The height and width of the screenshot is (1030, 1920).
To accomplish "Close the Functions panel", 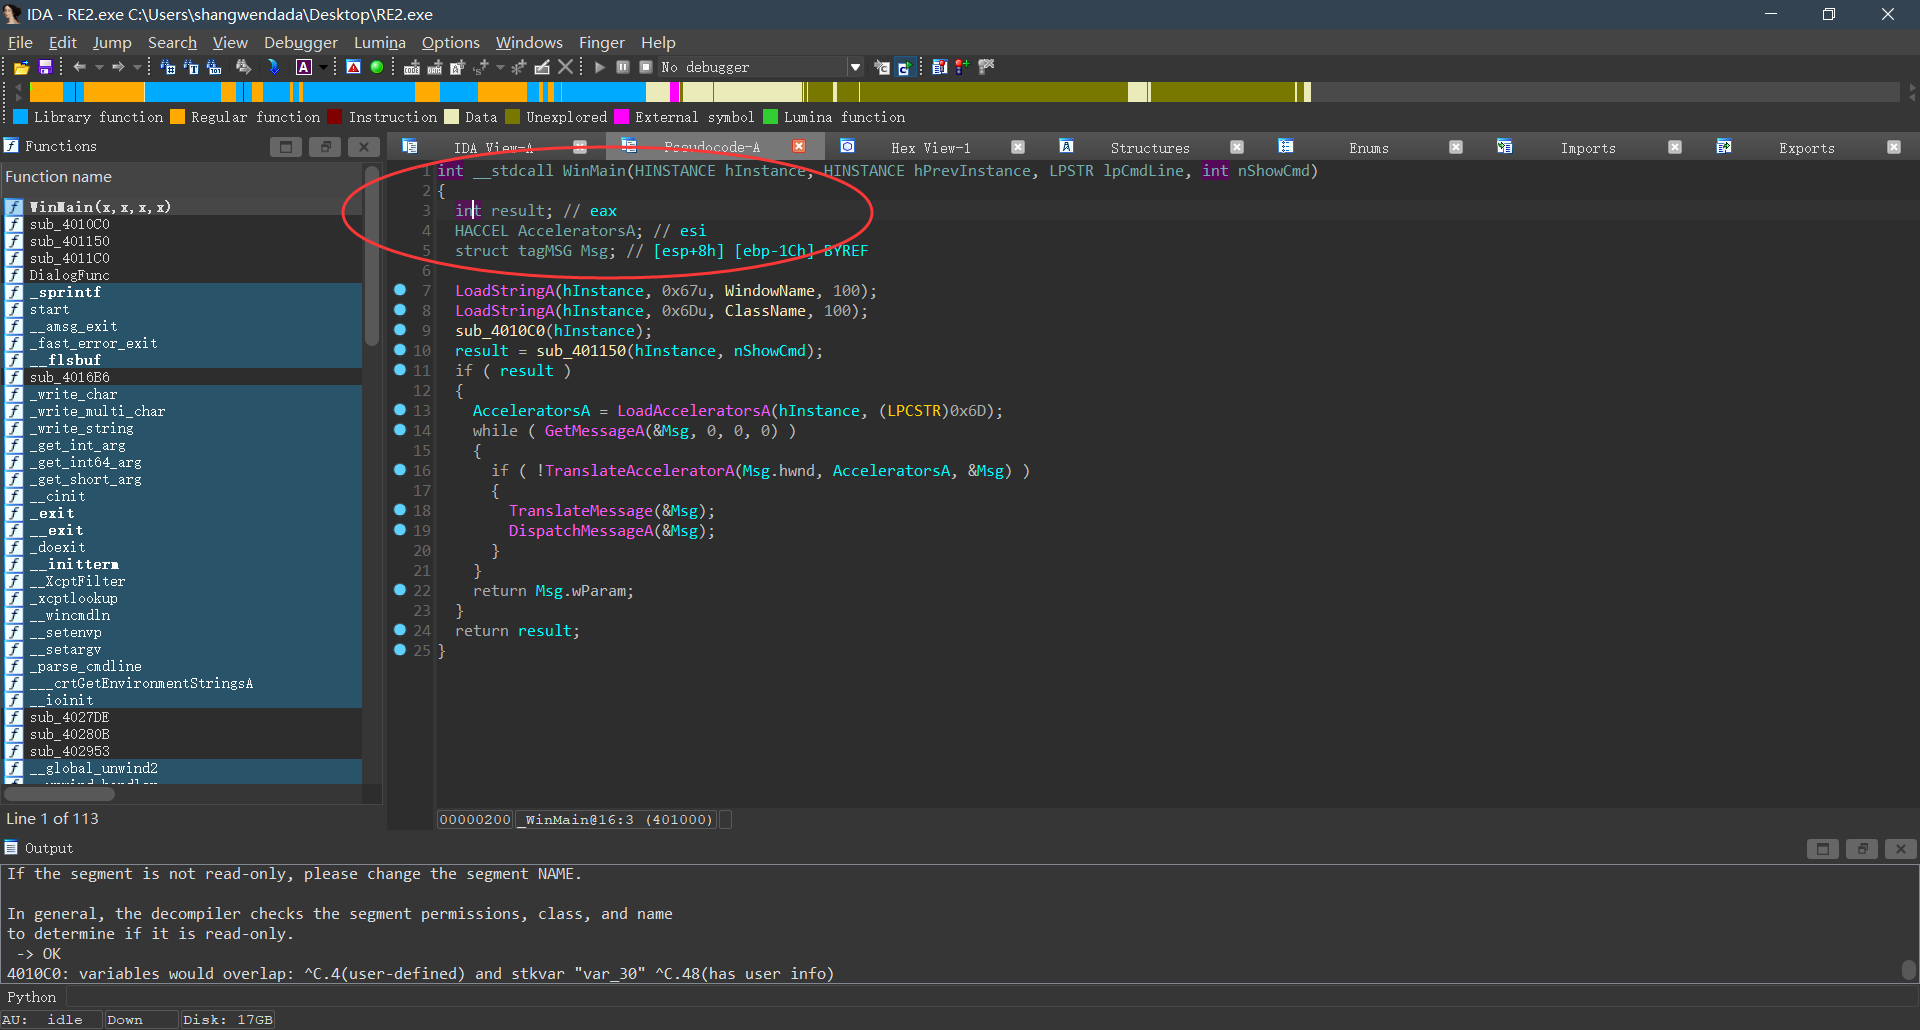I will (364, 147).
